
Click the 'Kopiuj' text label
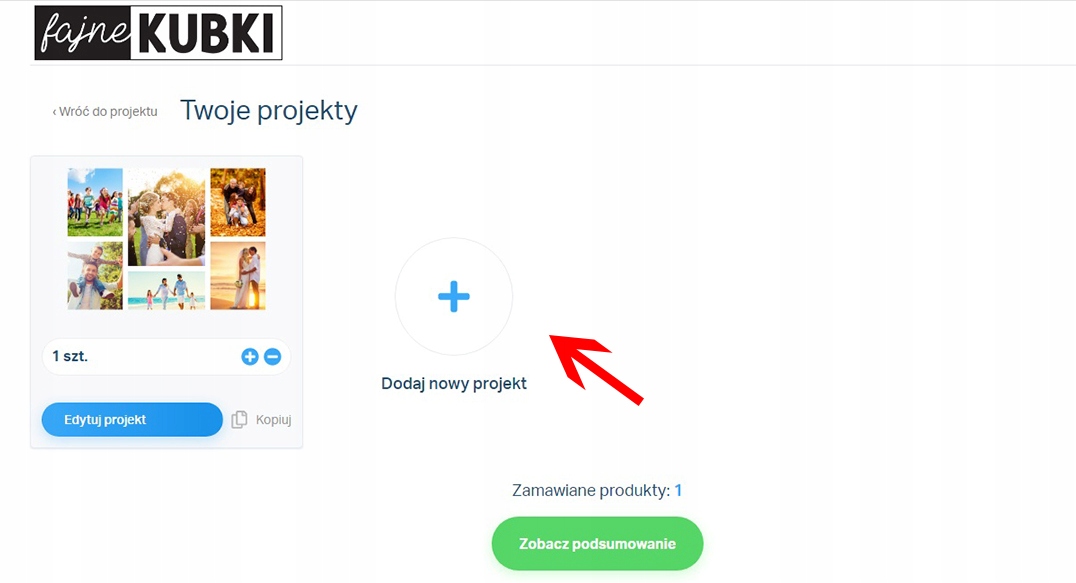[x=273, y=420]
